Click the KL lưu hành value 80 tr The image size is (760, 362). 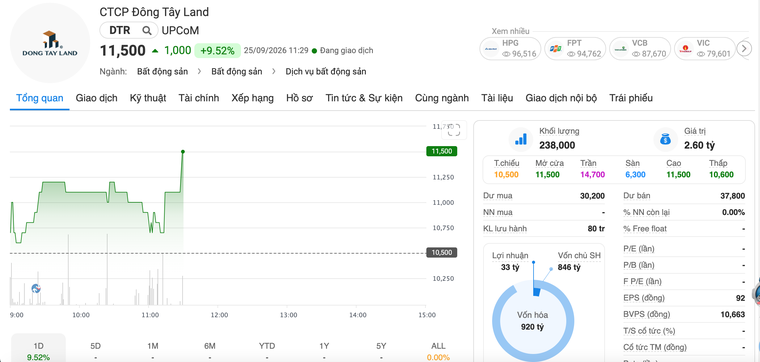pyautogui.click(x=596, y=228)
